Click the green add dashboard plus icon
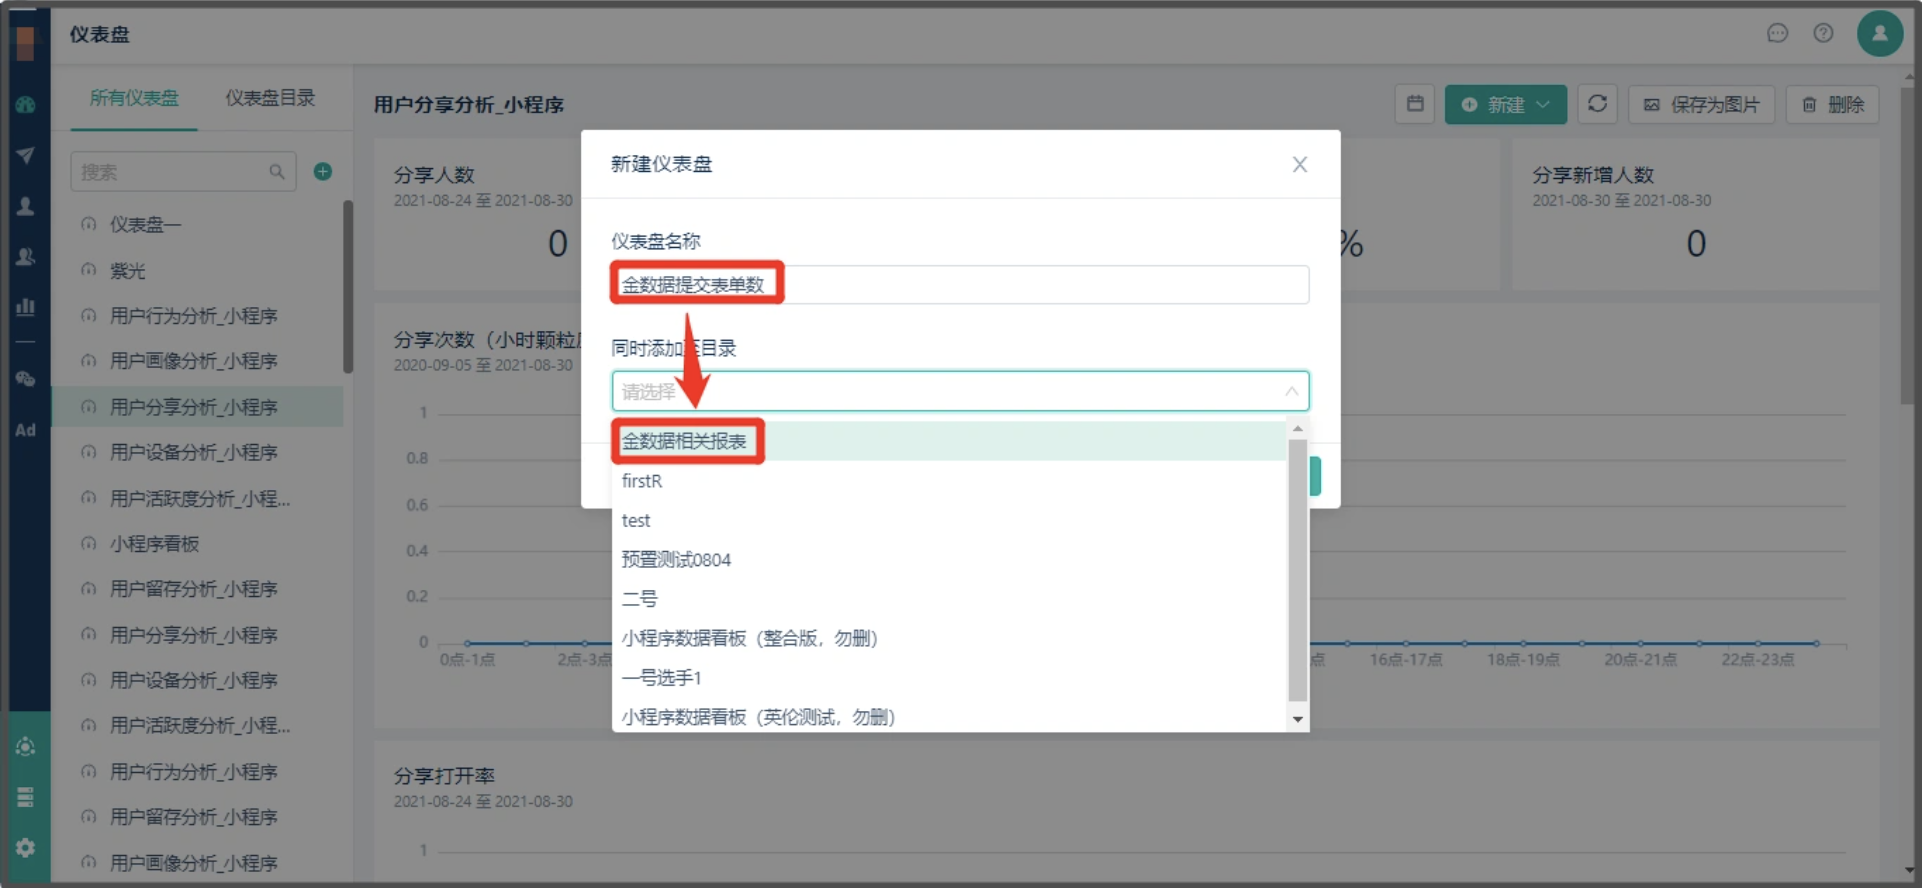The height and width of the screenshot is (888, 1924). pyautogui.click(x=322, y=172)
